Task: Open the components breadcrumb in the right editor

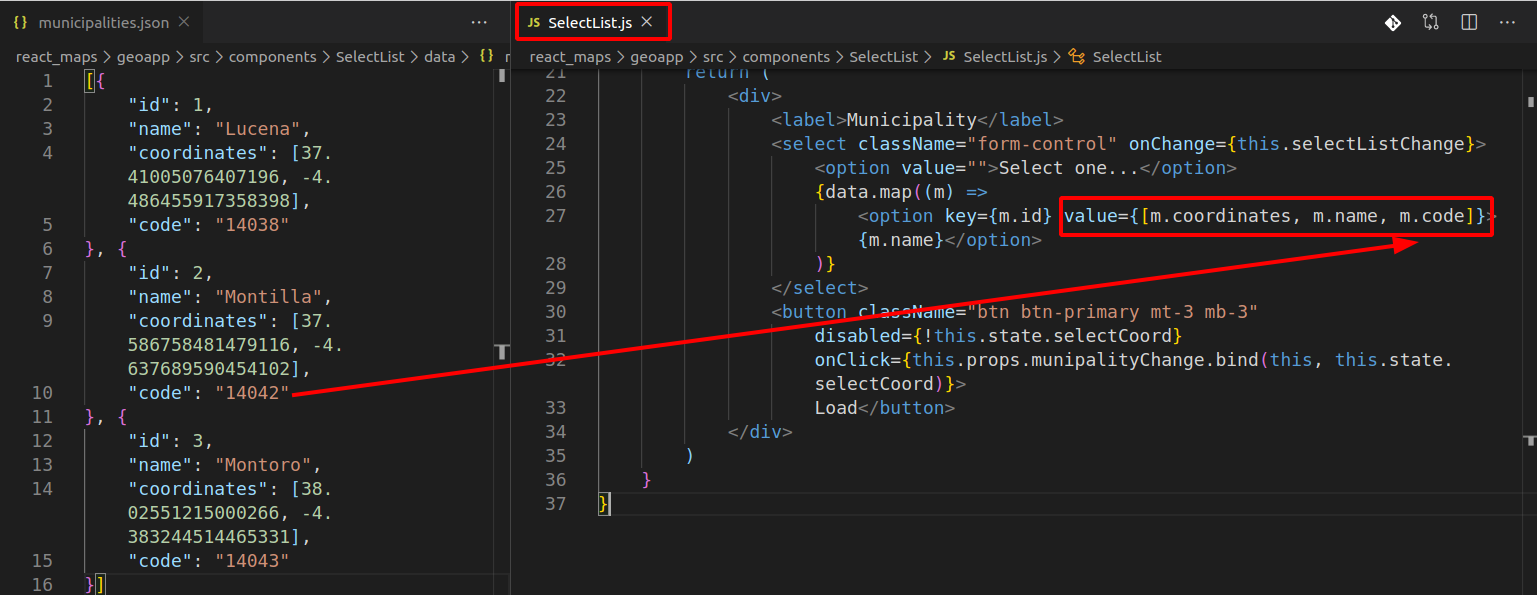Action: point(786,57)
